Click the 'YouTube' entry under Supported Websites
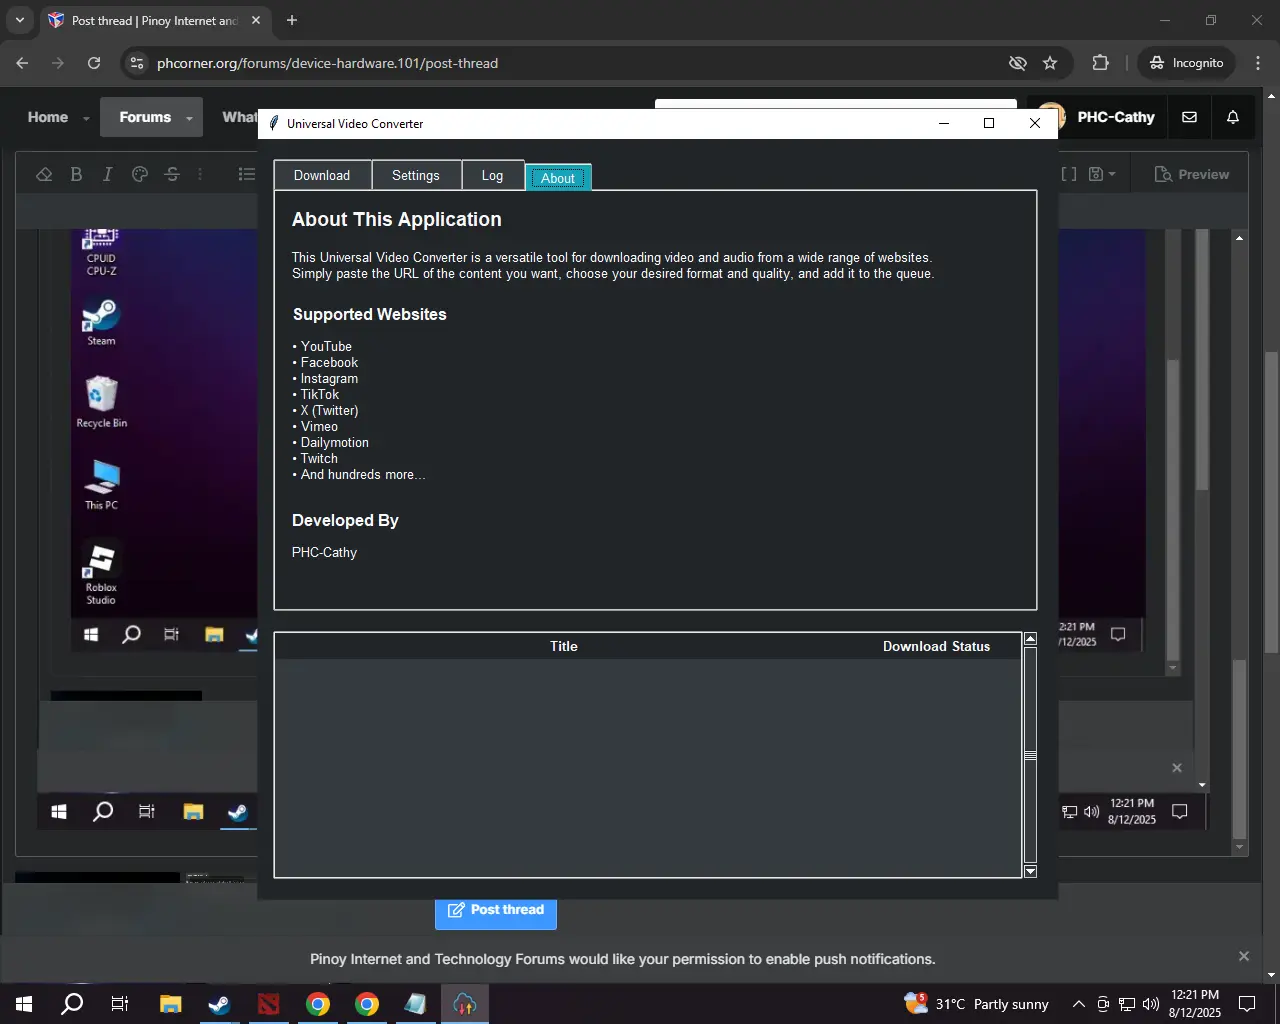The width and height of the screenshot is (1280, 1024). pyautogui.click(x=326, y=346)
